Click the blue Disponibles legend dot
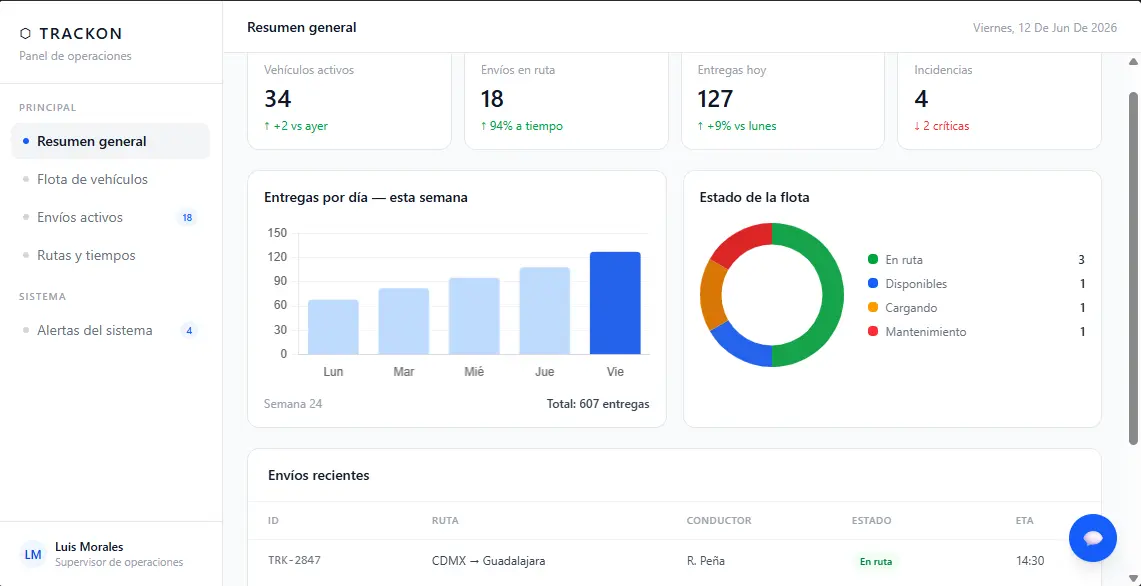Image resolution: width=1141 pixels, height=586 pixels. (873, 284)
